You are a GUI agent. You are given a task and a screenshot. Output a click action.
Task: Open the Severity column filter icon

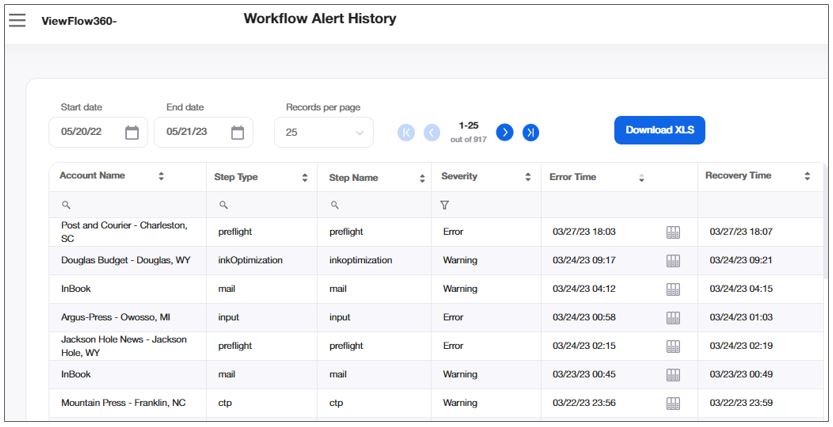[445, 205]
